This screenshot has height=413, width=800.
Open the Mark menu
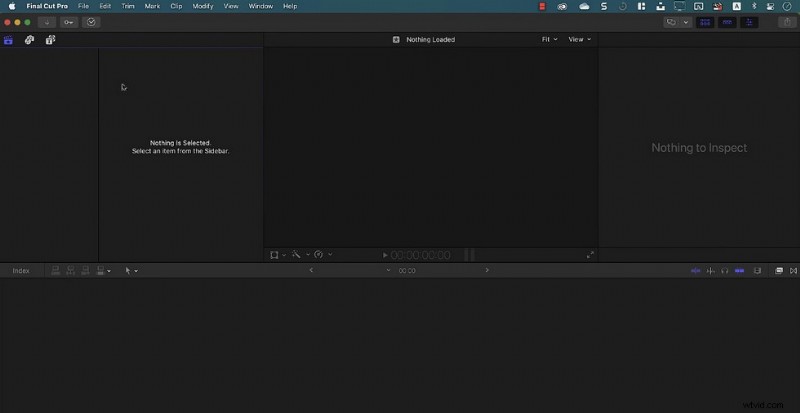pyautogui.click(x=152, y=6)
